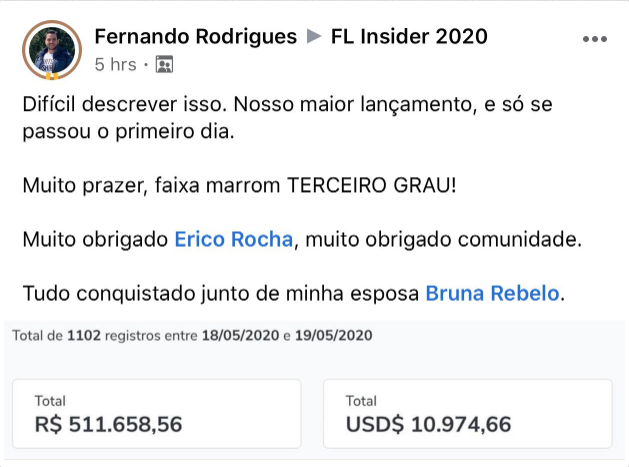The image size is (629, 467).
Task: Click the 19/05/2020 end date
Action: (x=334, y=335)
